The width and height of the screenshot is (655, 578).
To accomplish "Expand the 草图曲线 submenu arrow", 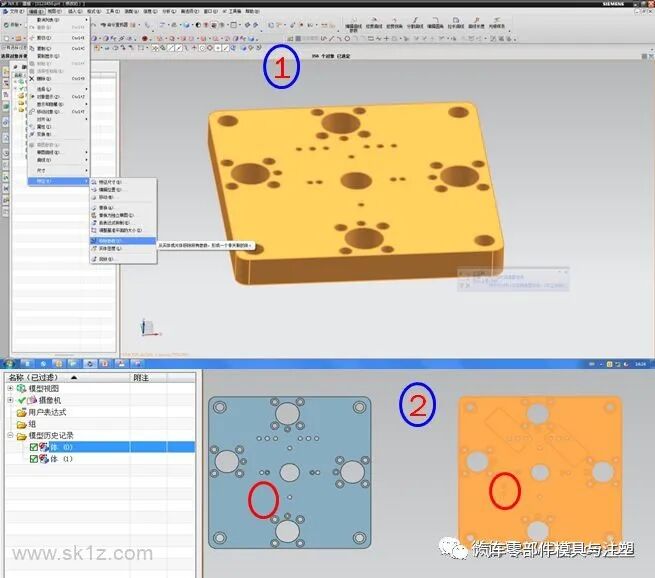I will point(86,152).
